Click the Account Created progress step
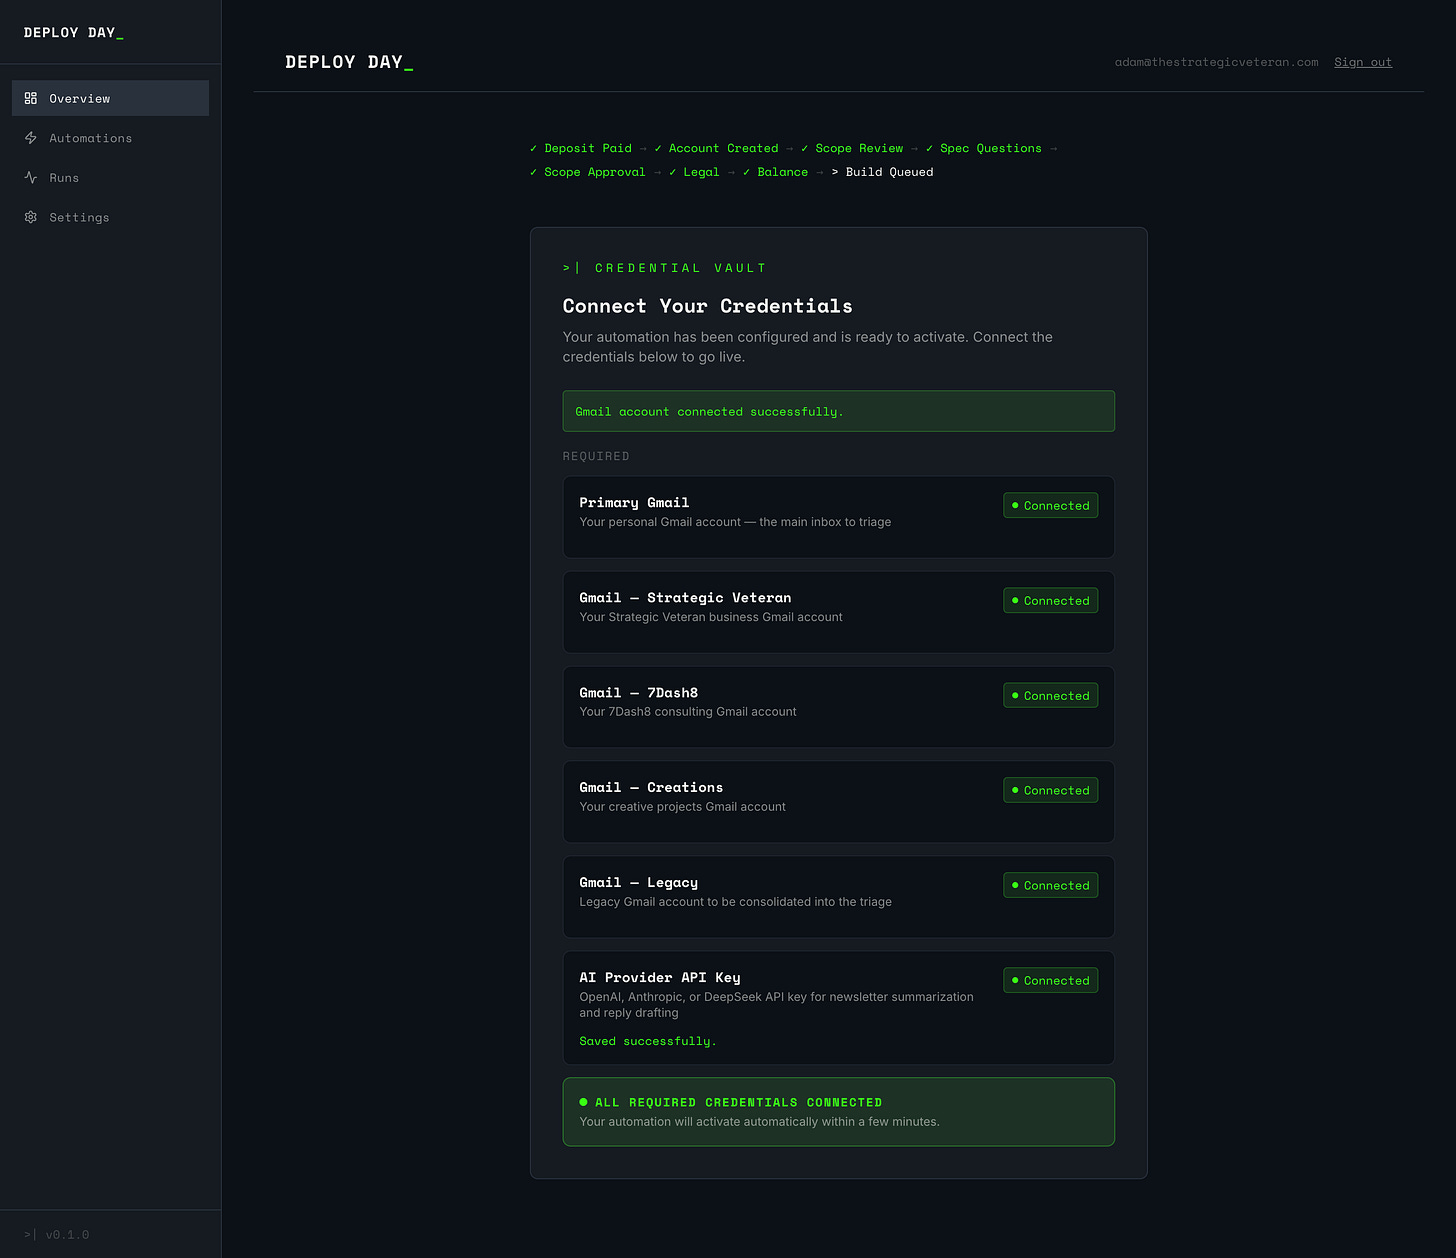This screenshot has width=1456, height=1258. 716,148
